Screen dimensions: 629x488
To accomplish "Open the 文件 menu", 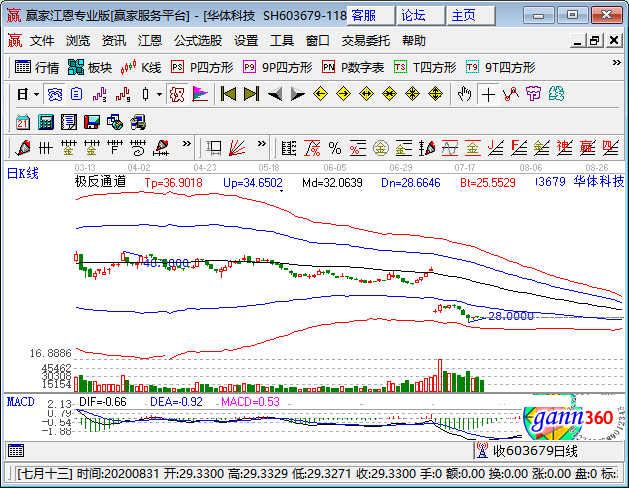I will point(42,40).
